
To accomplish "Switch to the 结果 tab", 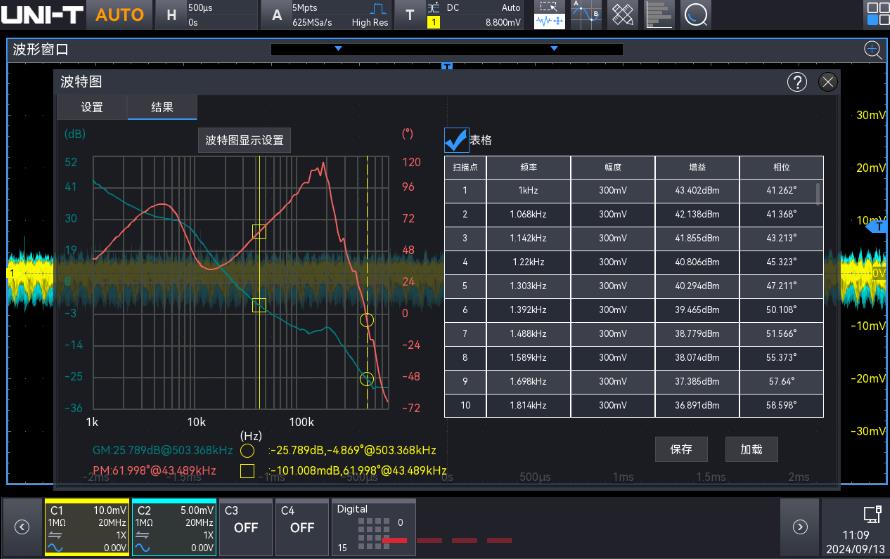I will click(x=162, y=108).
